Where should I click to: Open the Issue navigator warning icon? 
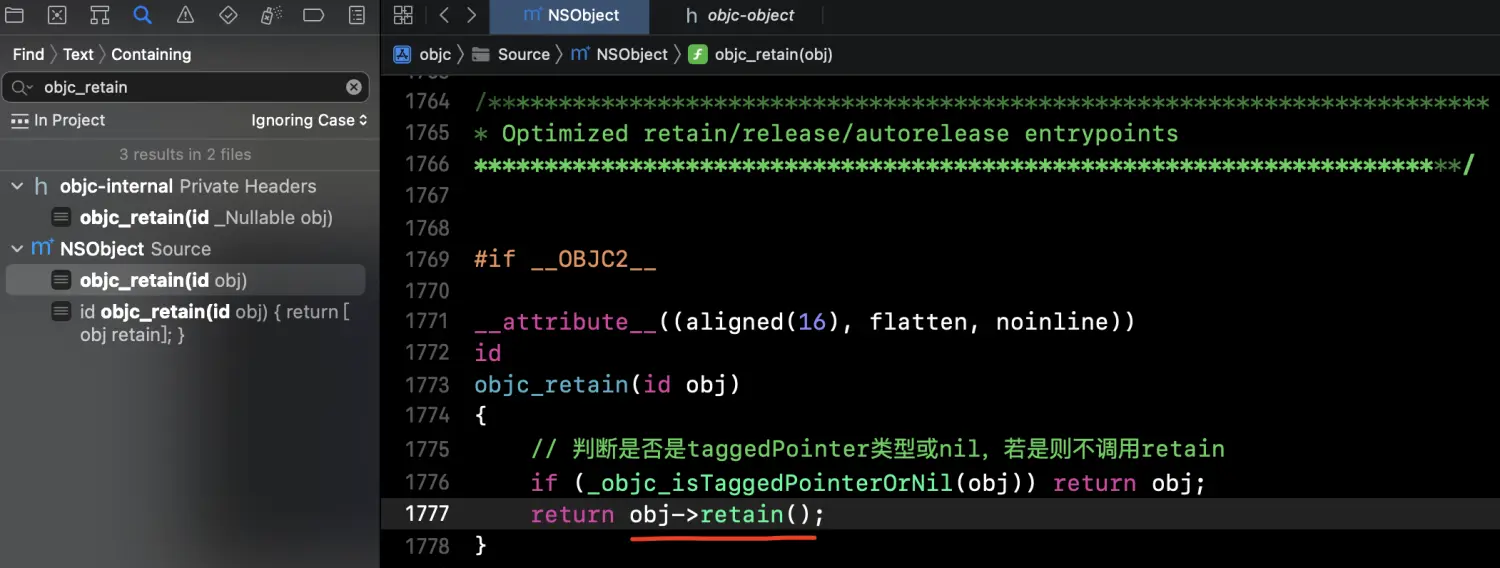(x=185, y=15)
